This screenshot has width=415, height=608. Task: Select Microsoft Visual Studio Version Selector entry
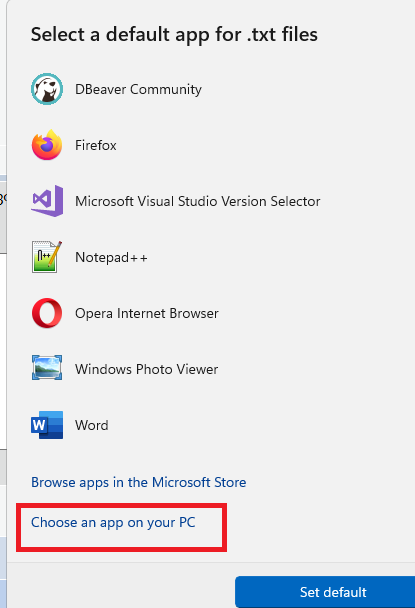click(x=197, y=201)
